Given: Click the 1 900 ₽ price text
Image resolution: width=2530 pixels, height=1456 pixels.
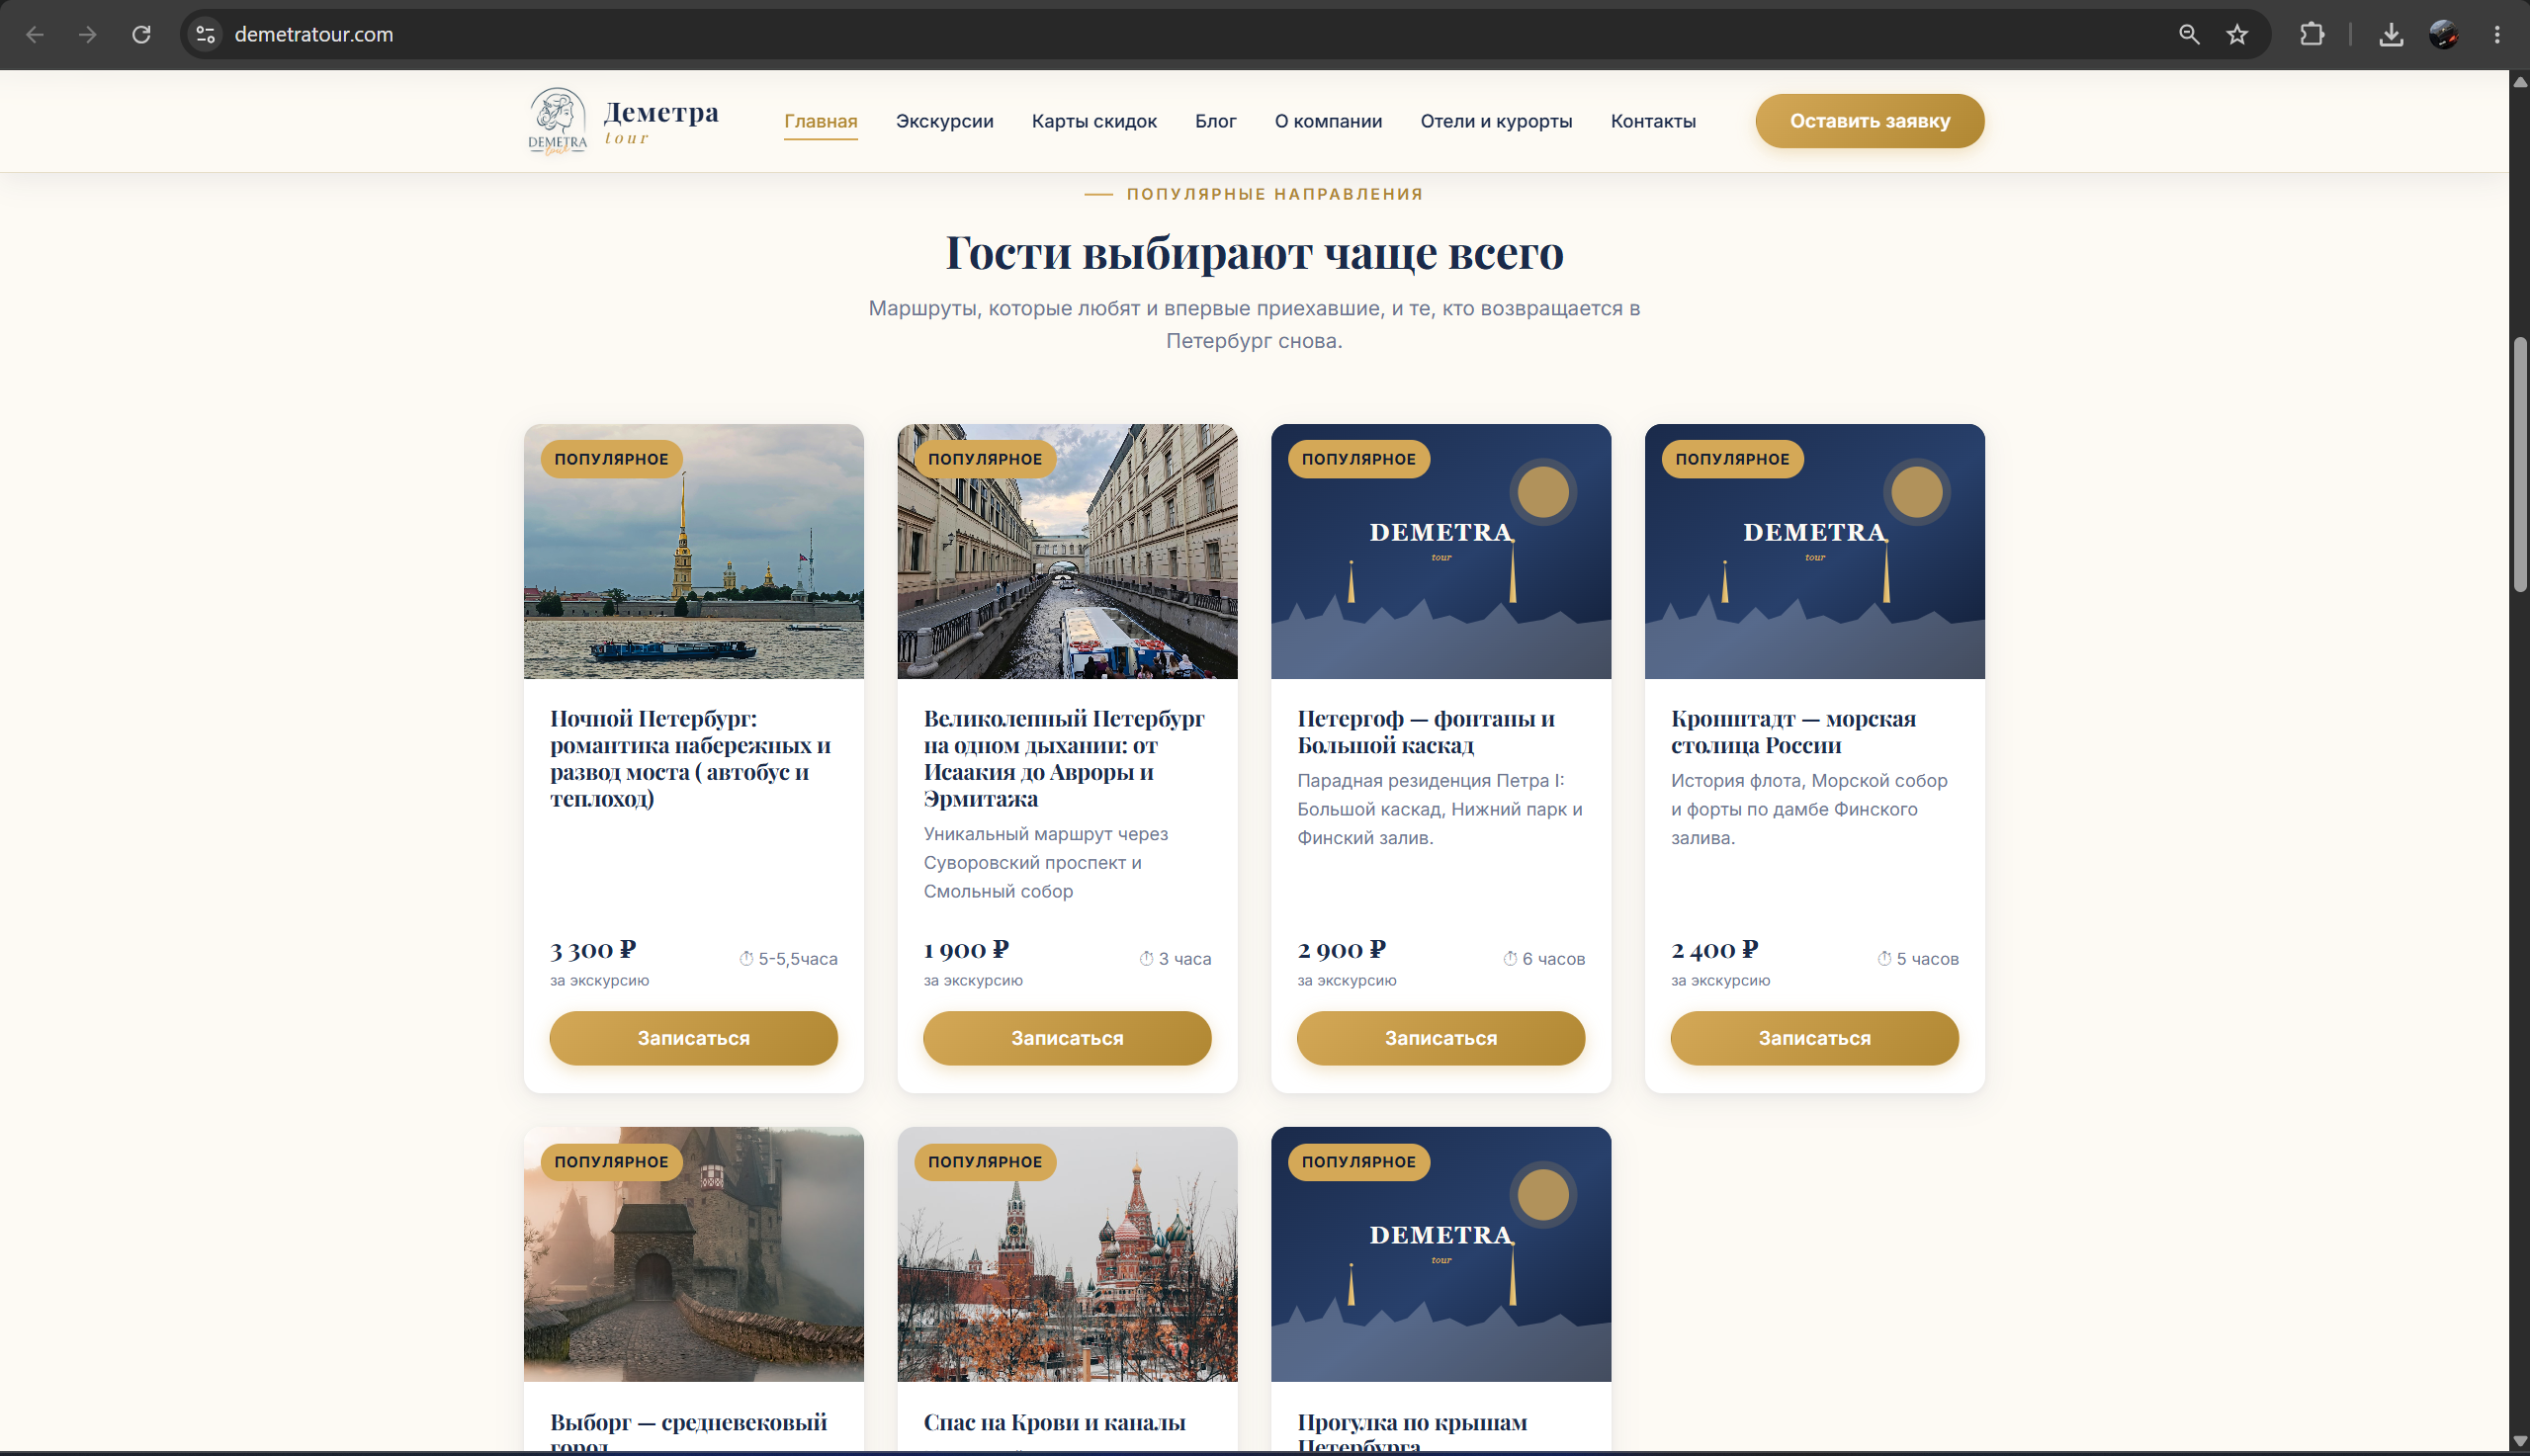Looking at the screenshot, I should tap(966, 949).
